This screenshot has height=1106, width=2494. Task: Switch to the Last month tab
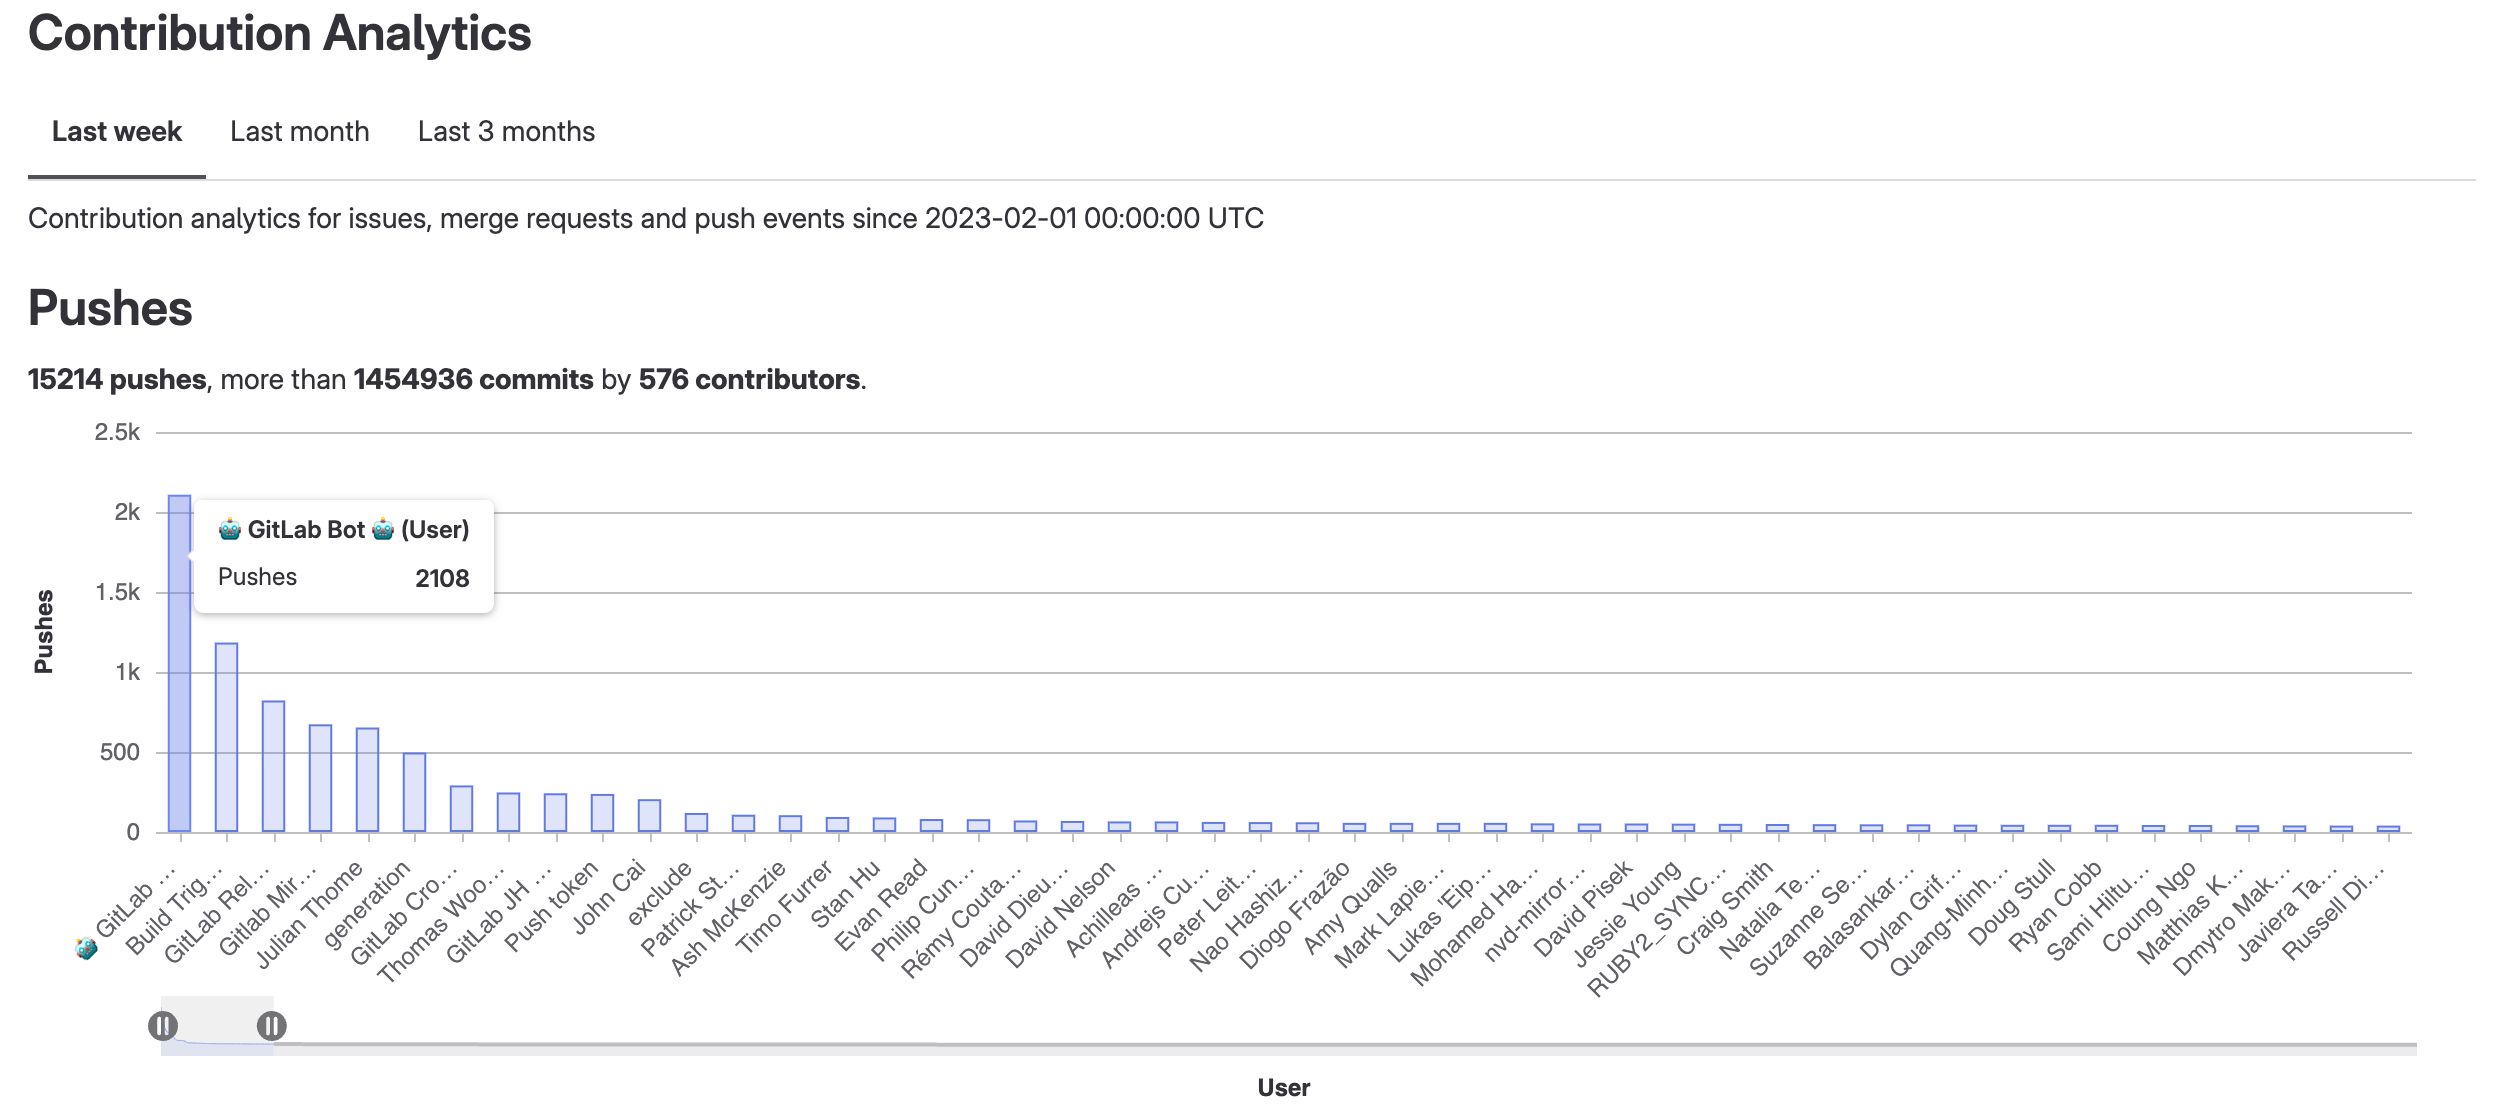pyautogui.click(x=299, y=131)
